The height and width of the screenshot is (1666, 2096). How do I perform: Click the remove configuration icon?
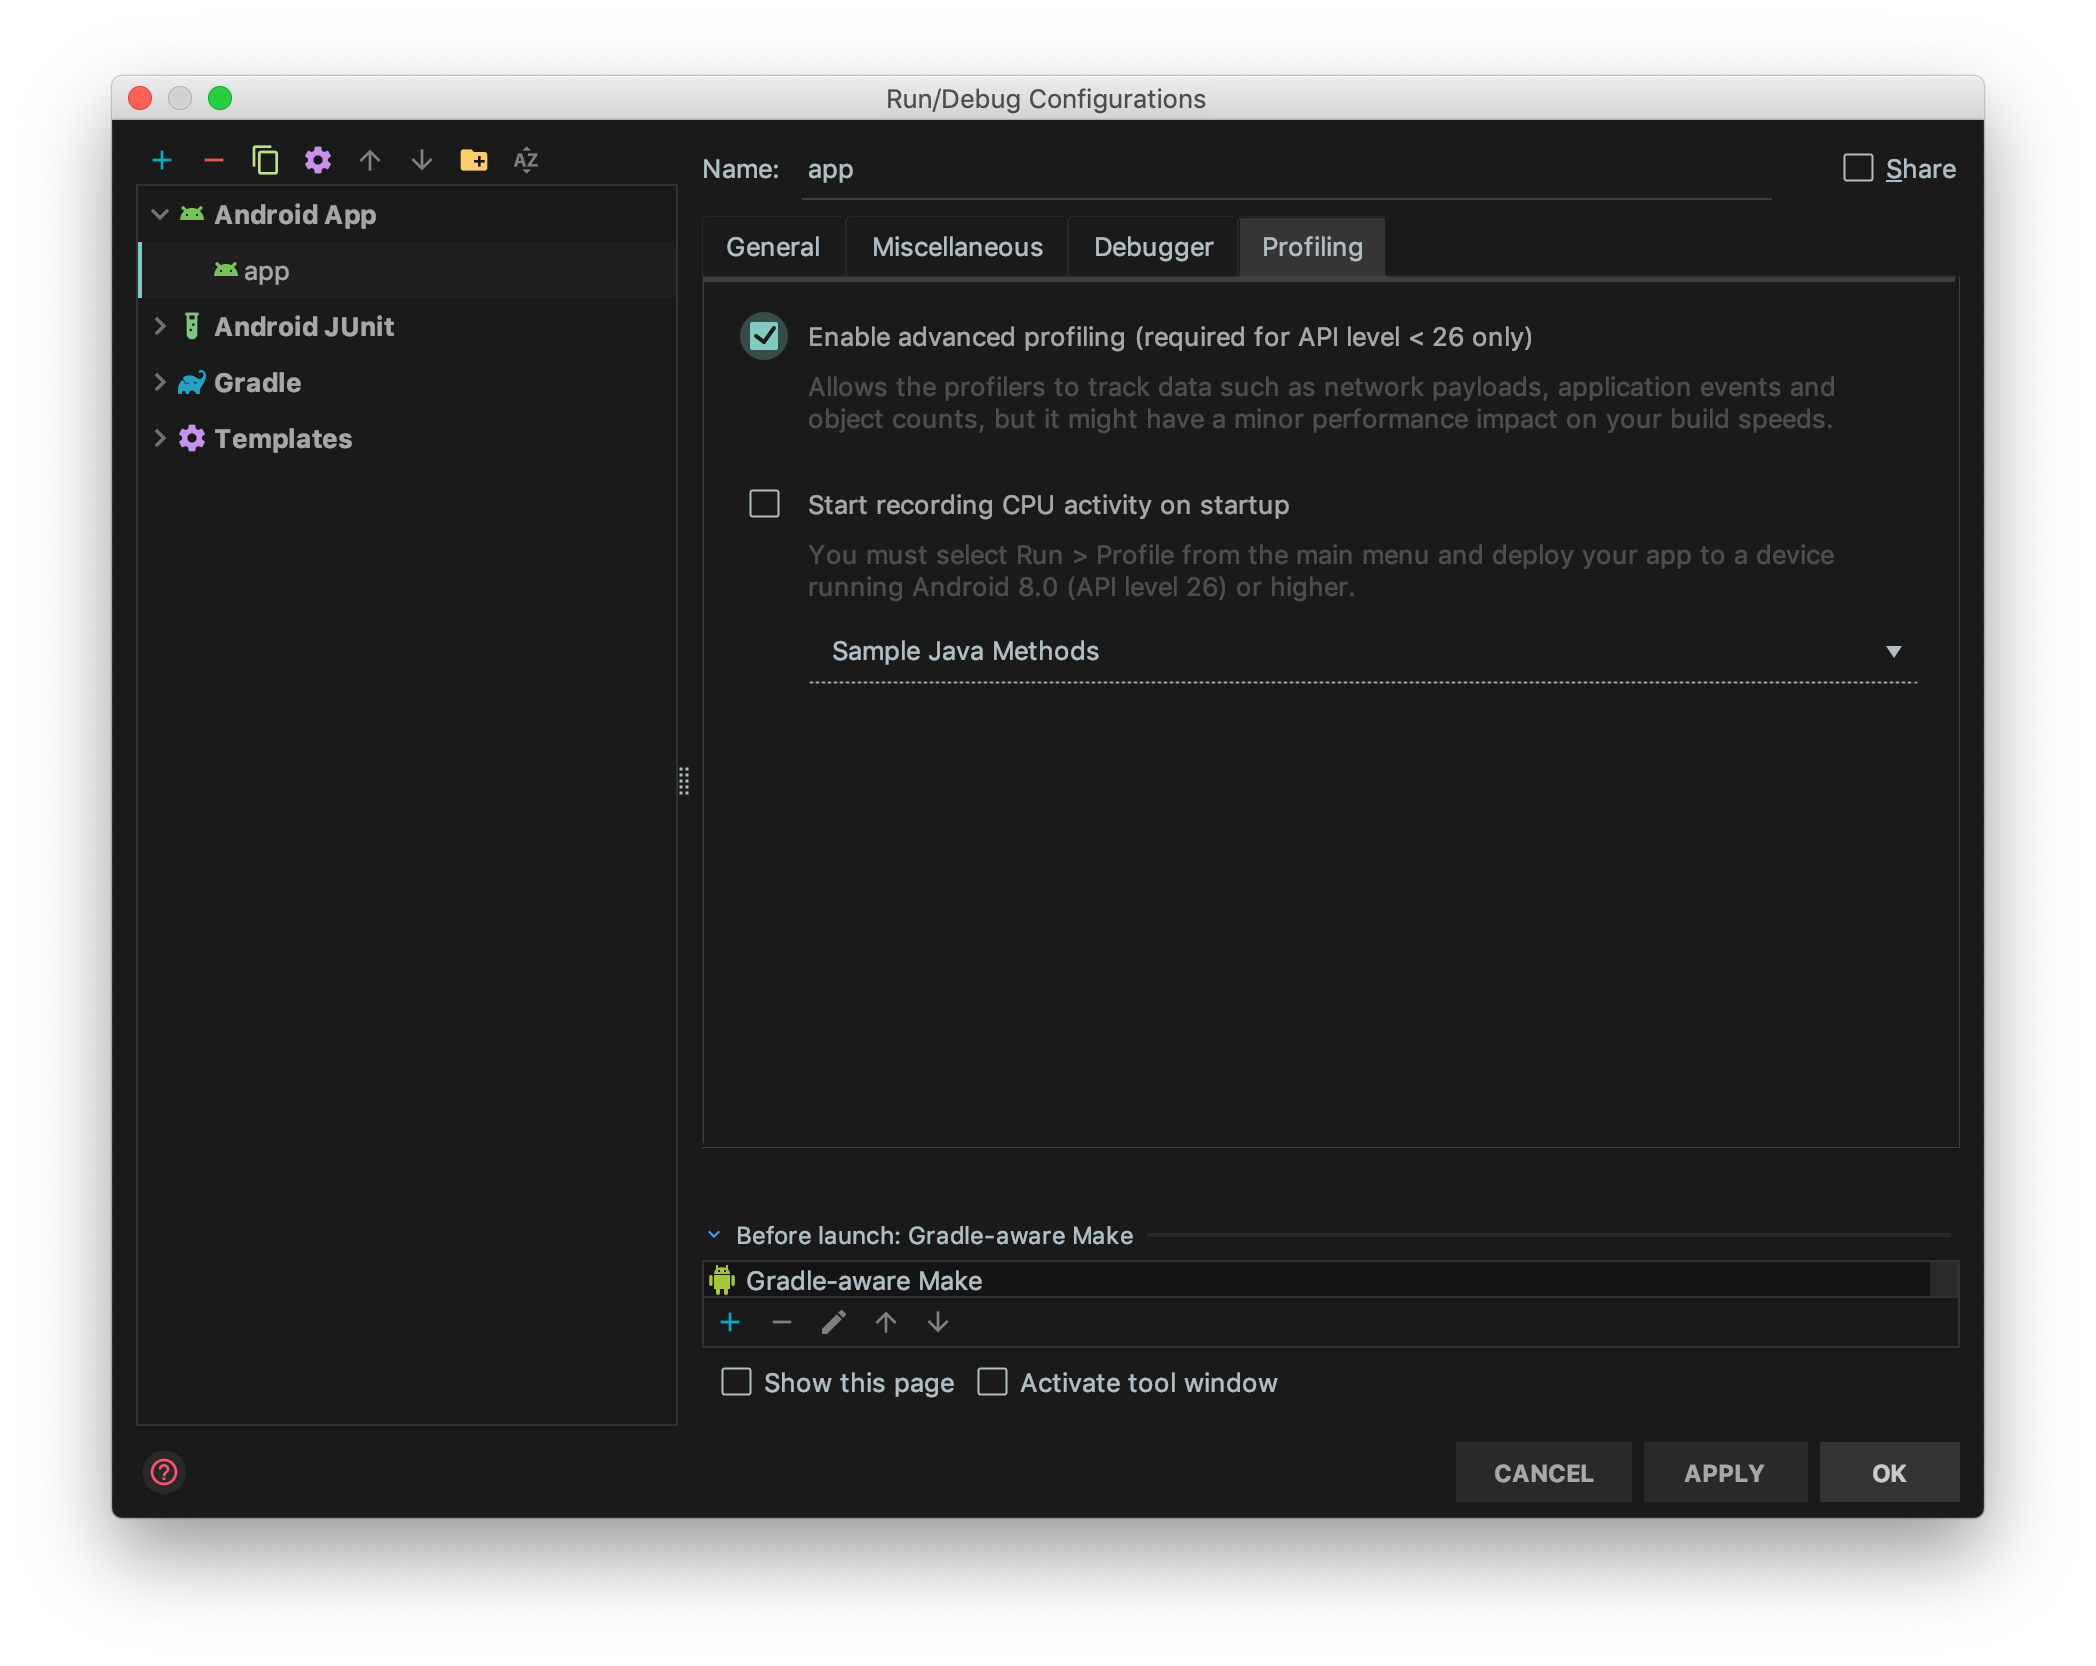pyautogui.click(x=213, y=158)
